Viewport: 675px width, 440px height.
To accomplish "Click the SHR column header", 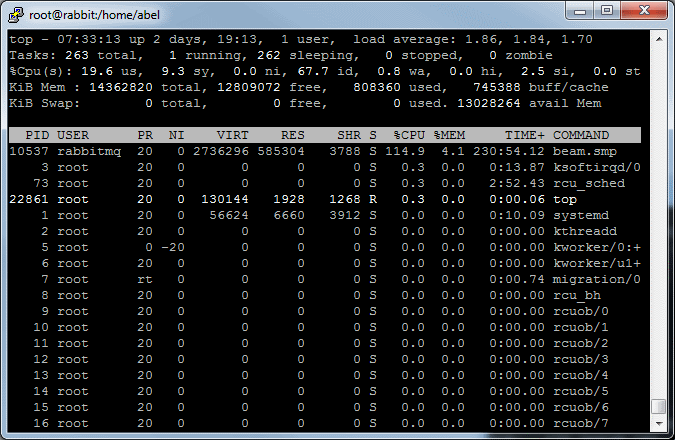I will click(349, 135).
